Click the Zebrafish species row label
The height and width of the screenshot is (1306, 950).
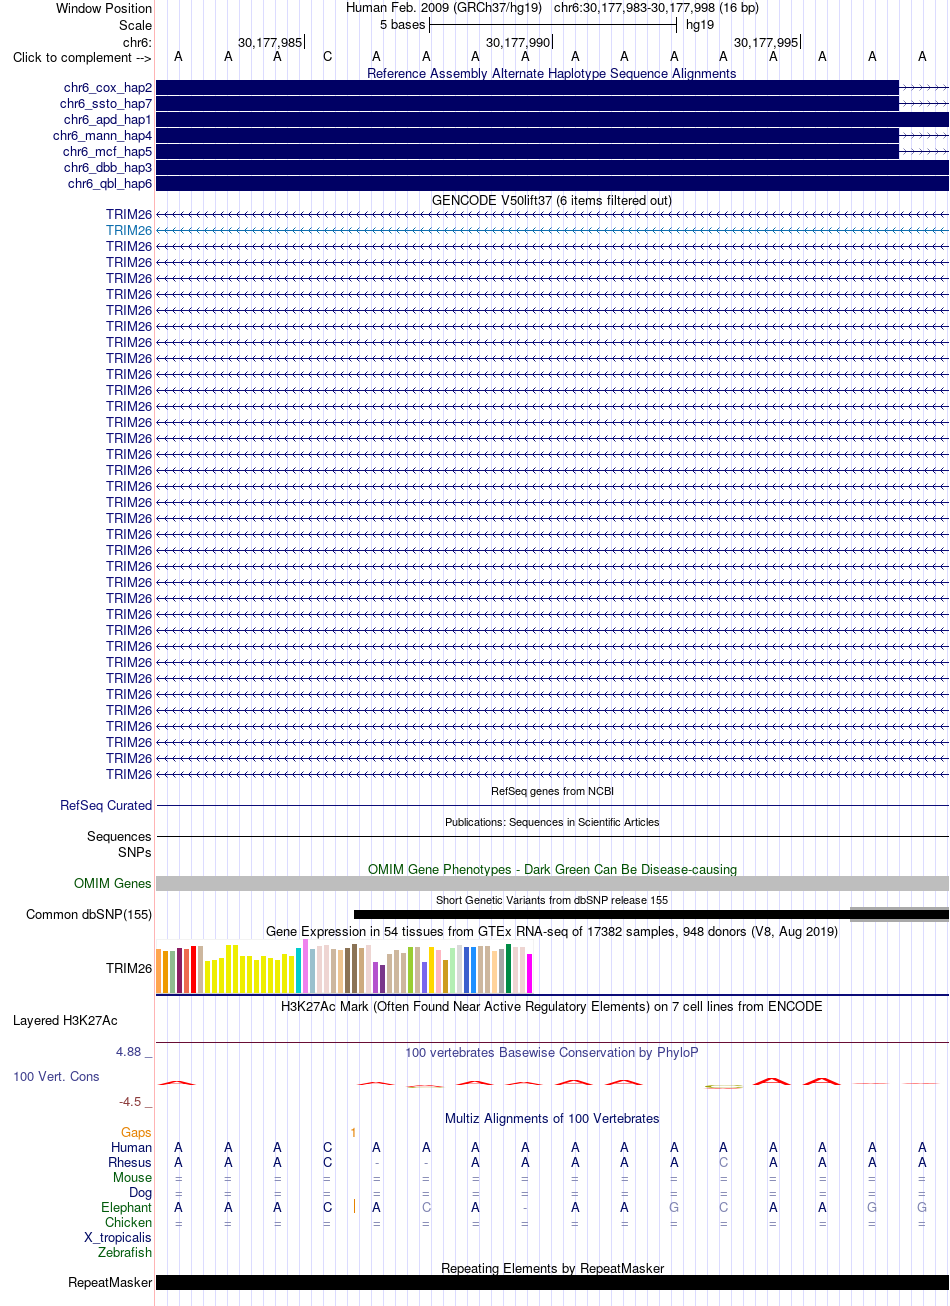125,1252
